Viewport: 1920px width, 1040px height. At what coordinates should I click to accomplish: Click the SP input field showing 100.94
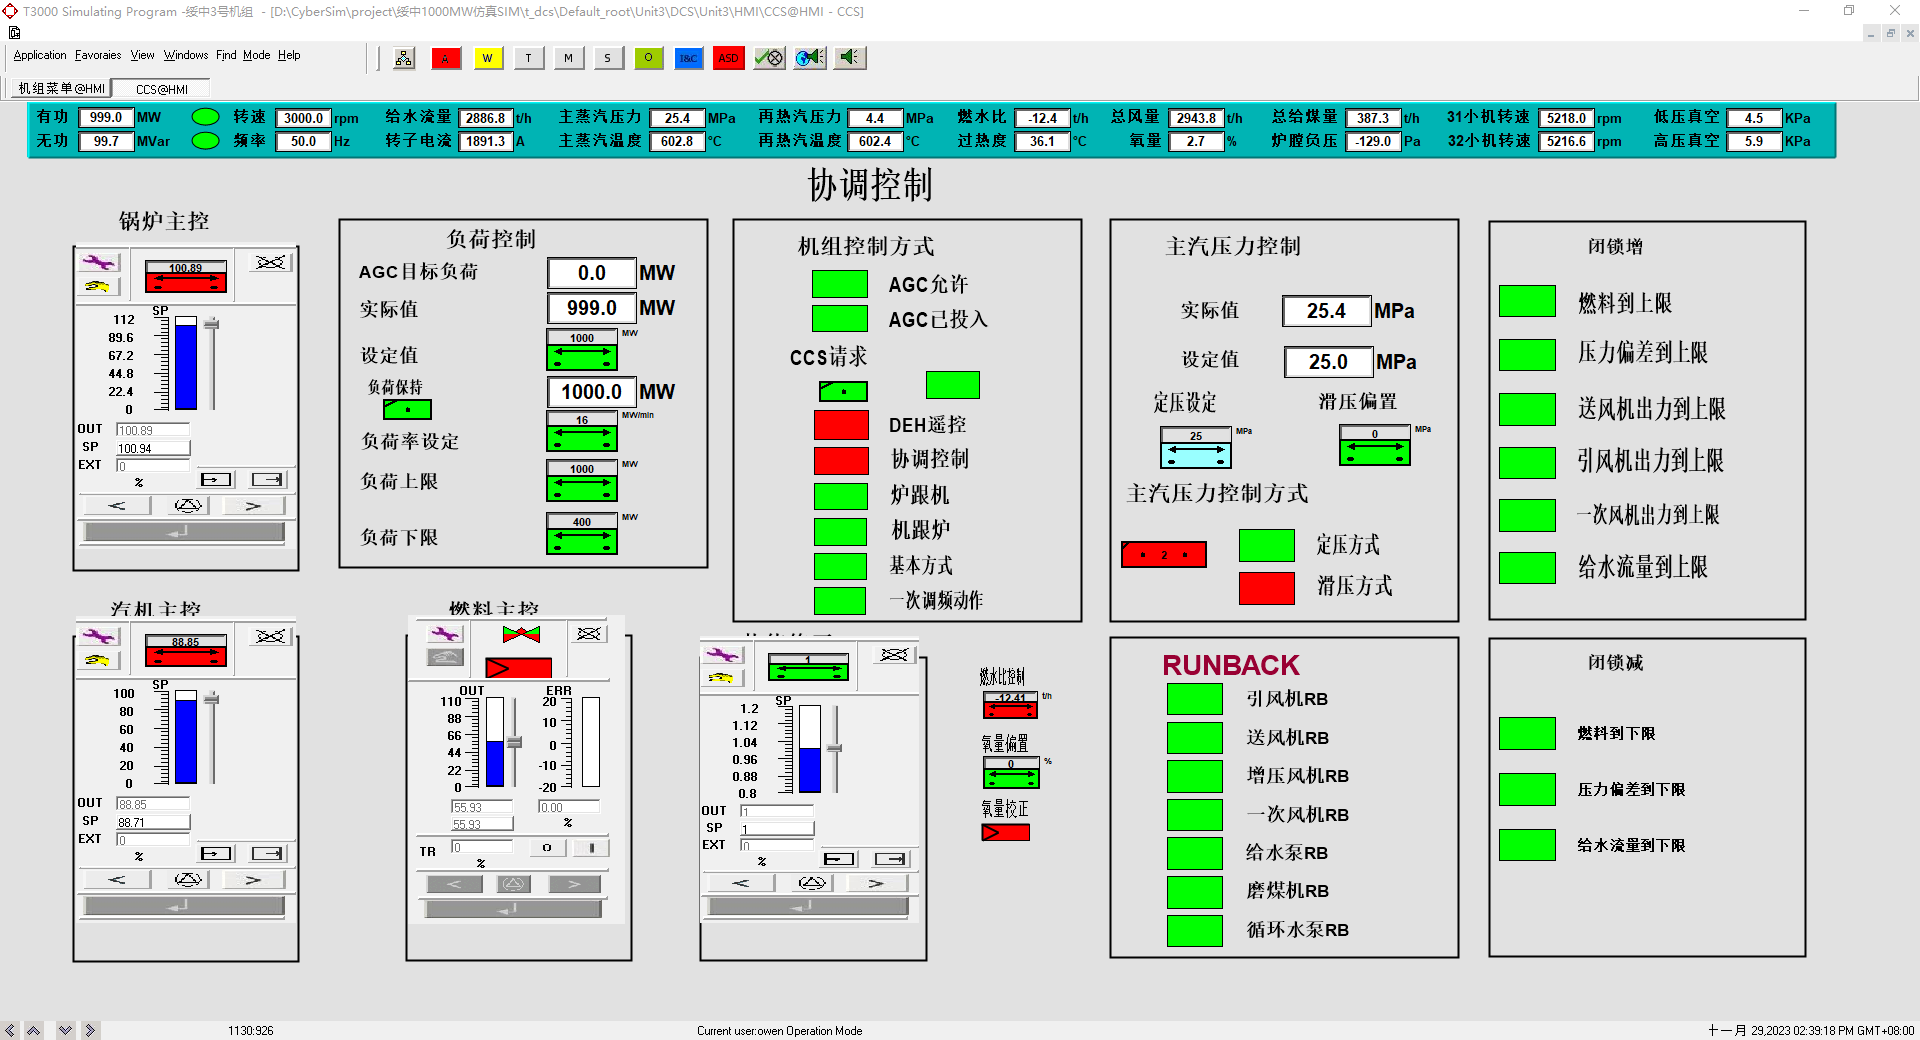(x=152, y=447)
